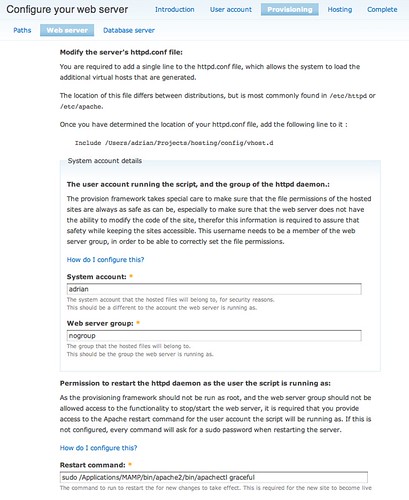The width and height of the screenshot is (409, 500).
Task: Click the System account input field
Action: click(x=214, y=289)
